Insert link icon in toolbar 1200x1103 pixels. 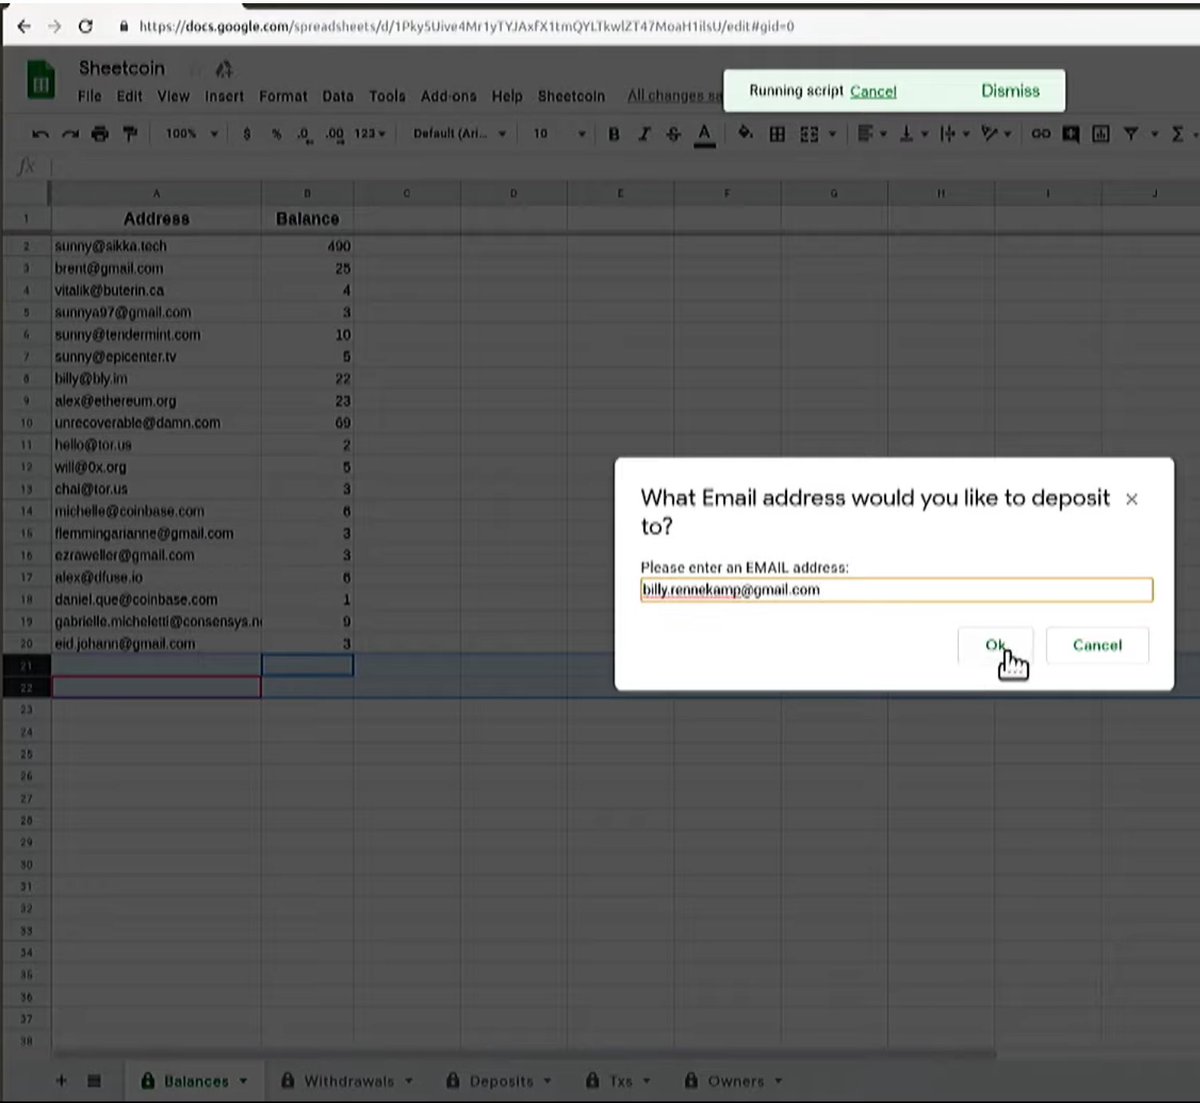(x=1041, y=134)
